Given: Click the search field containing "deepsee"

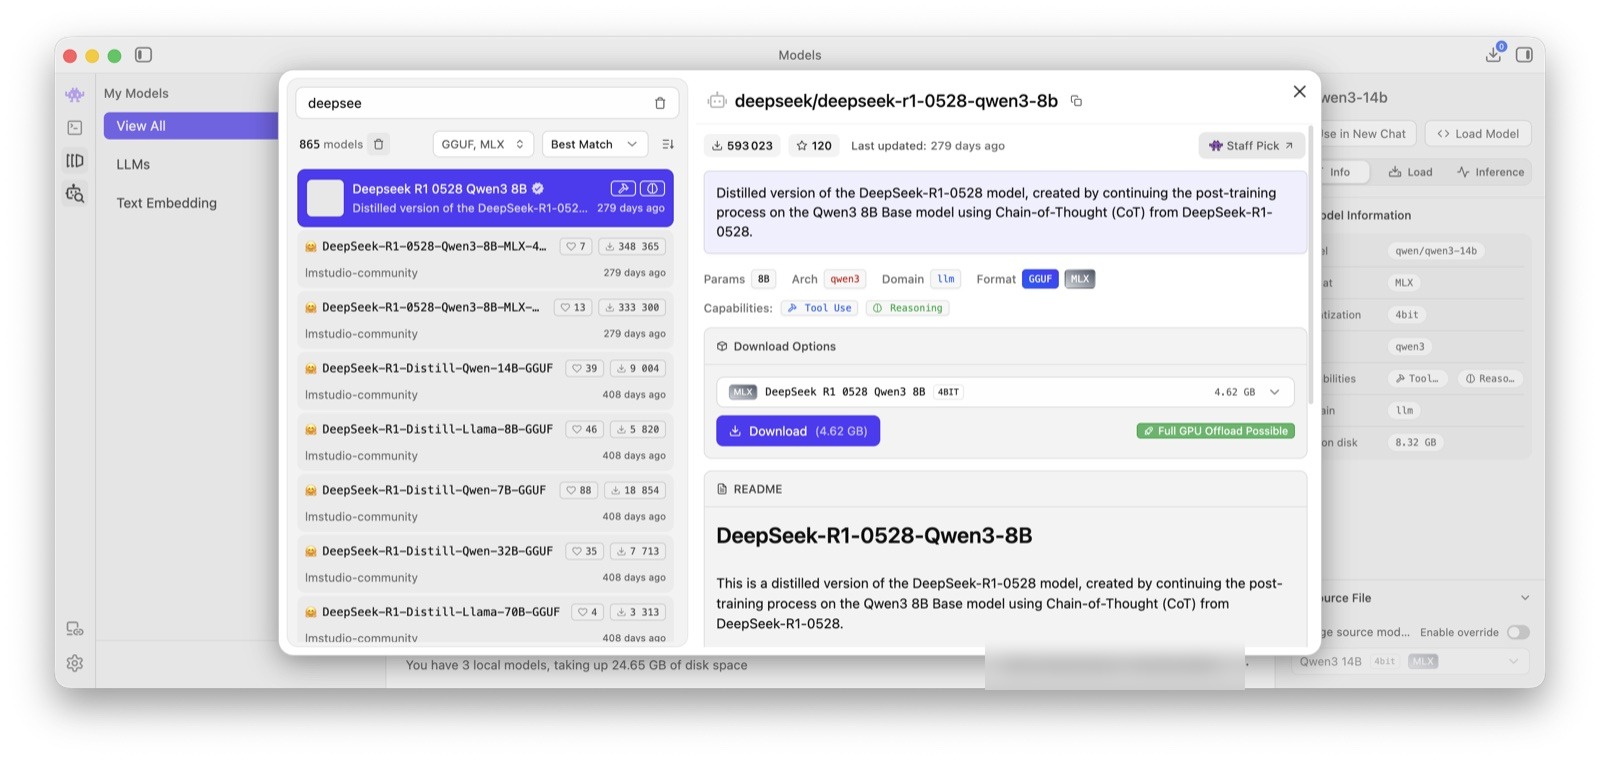Looking at the screenshot, I should point(487,103).
